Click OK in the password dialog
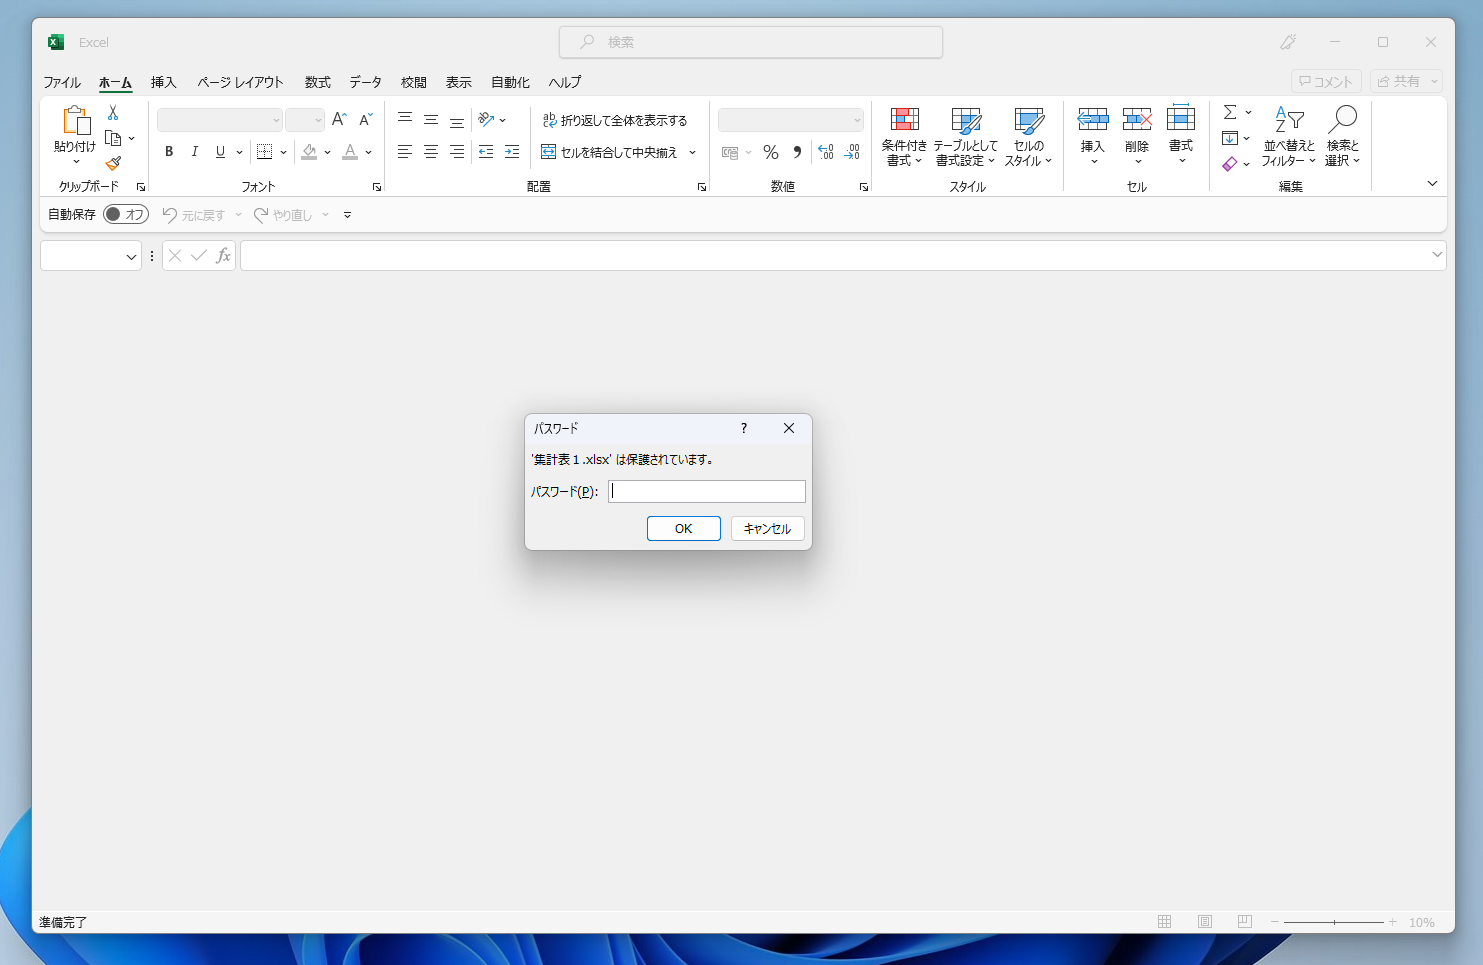 coord(684,529)
